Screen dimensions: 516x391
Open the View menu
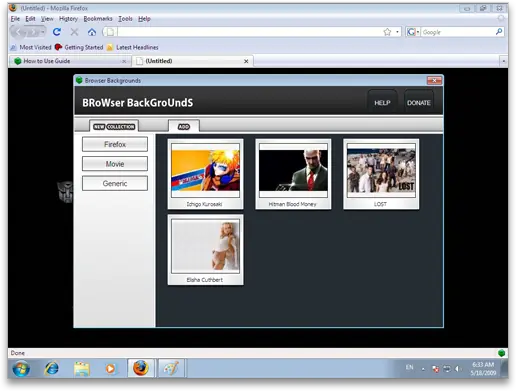[x=47, y=19]
